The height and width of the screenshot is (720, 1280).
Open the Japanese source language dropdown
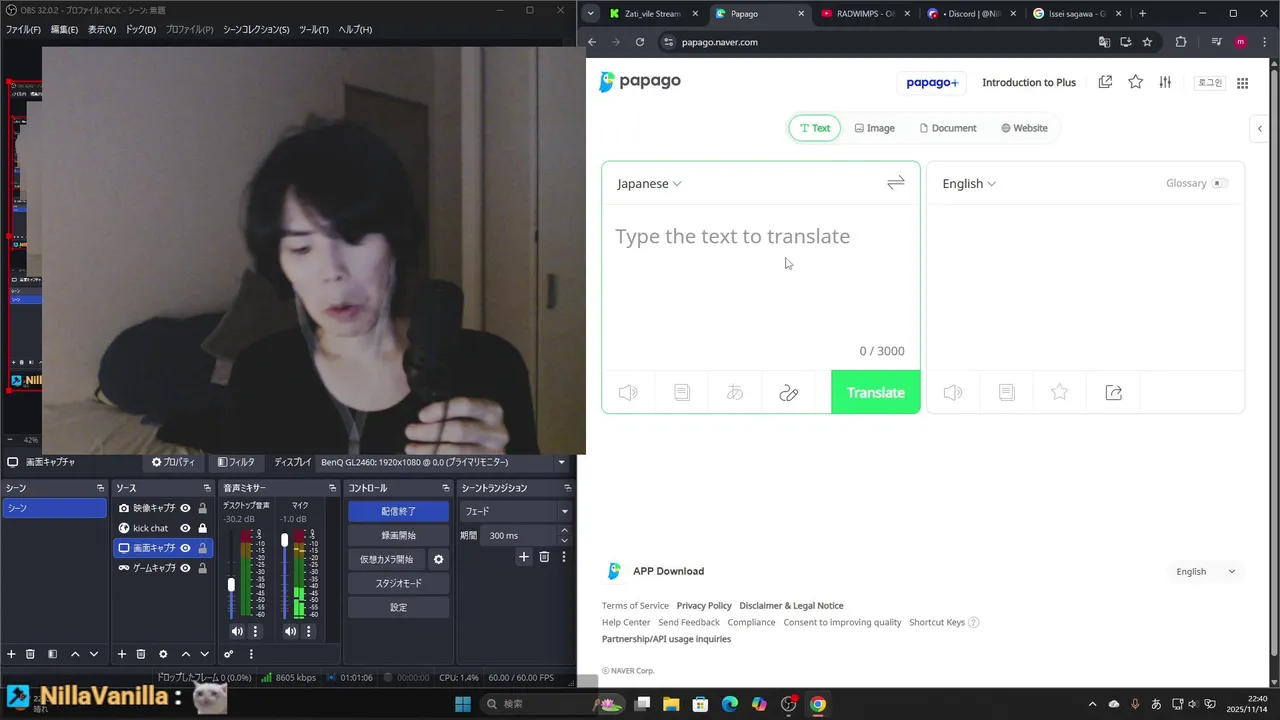click(649, 183)
